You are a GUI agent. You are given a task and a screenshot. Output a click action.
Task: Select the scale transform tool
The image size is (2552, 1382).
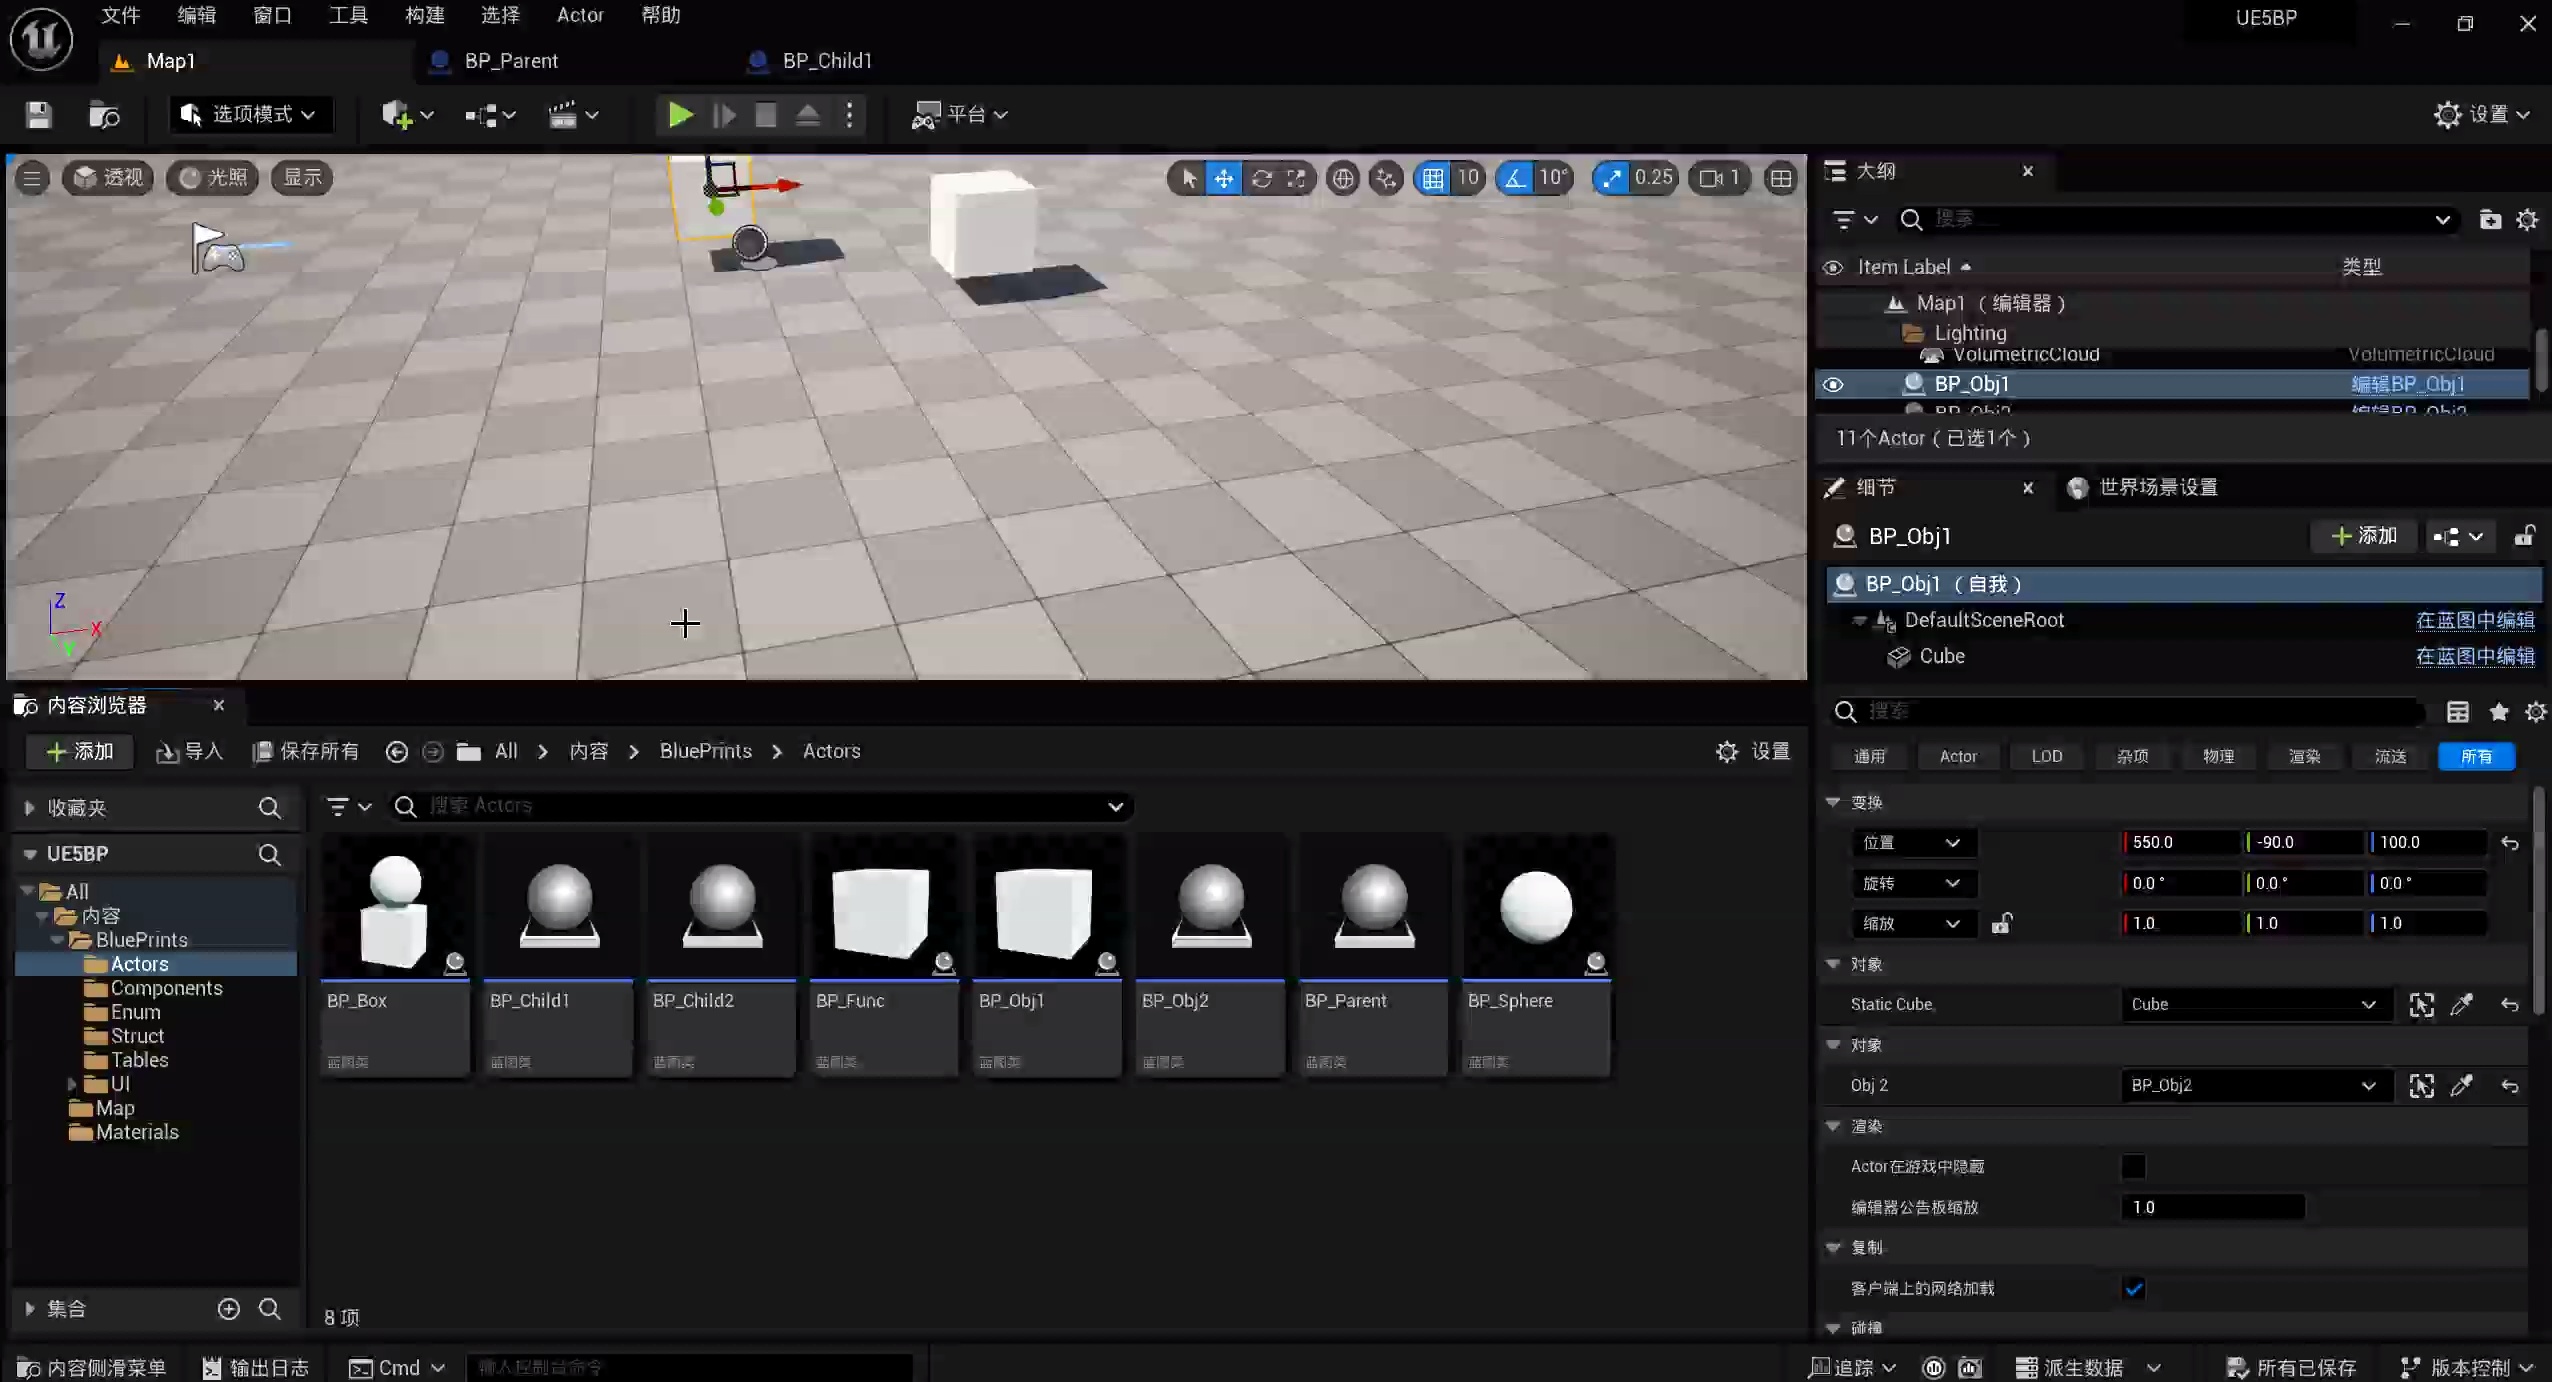click(1296, 178)
